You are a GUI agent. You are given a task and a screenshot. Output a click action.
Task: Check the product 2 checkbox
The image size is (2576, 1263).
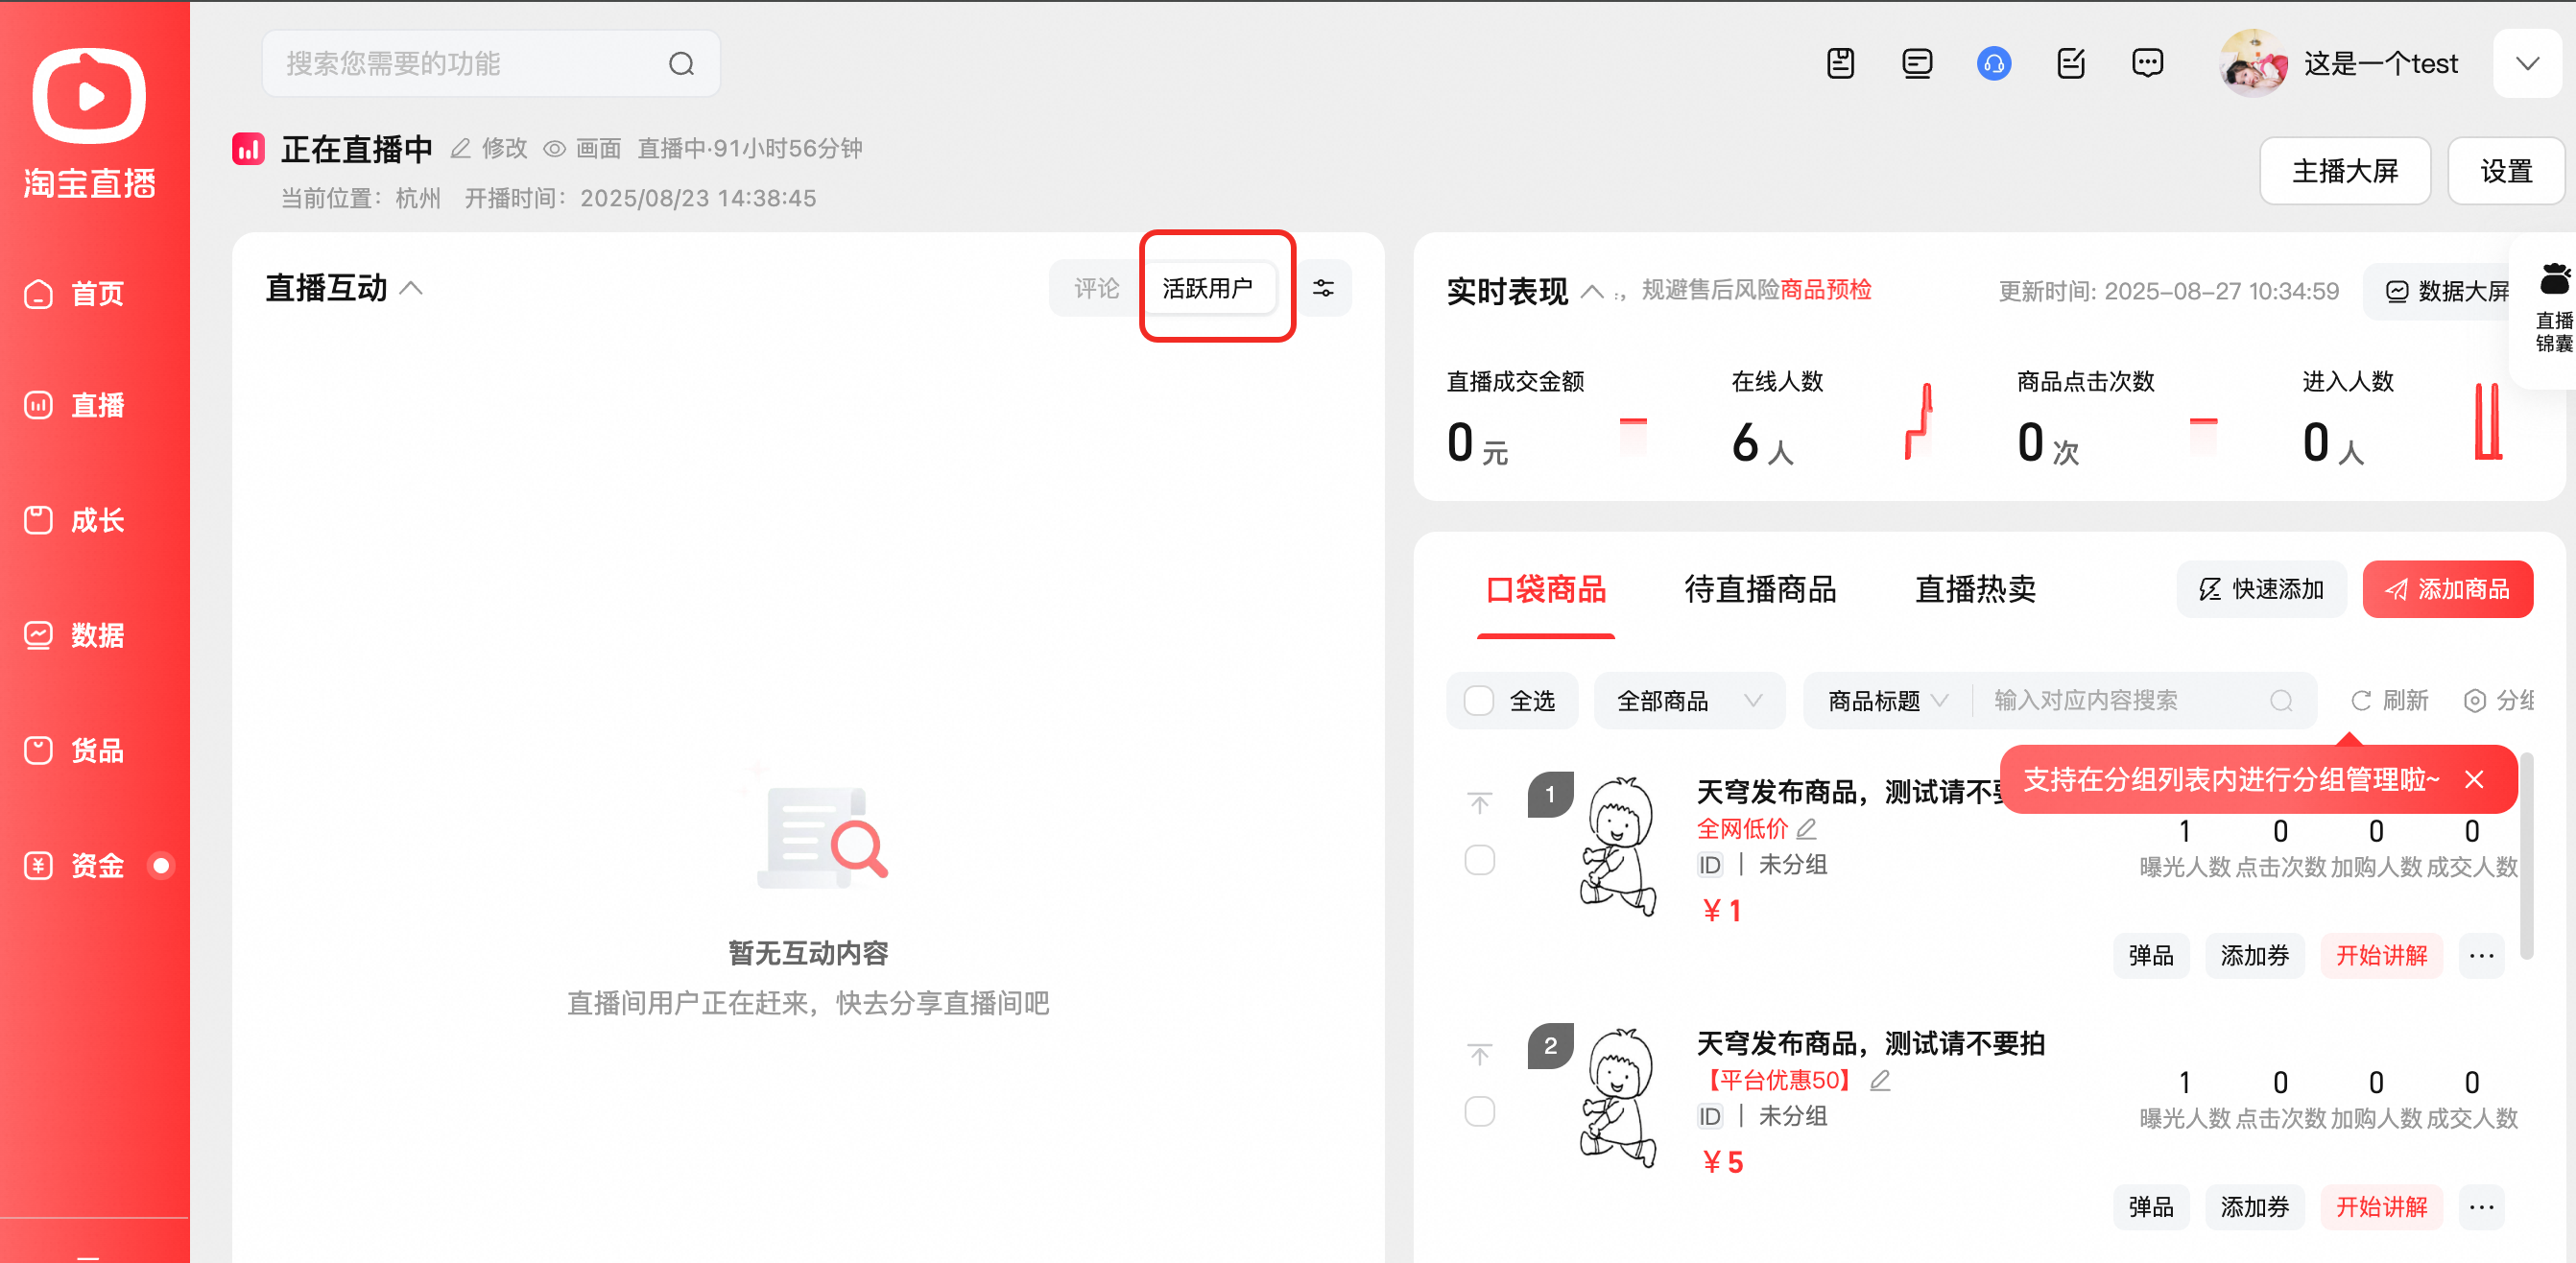[1480, 1112]
